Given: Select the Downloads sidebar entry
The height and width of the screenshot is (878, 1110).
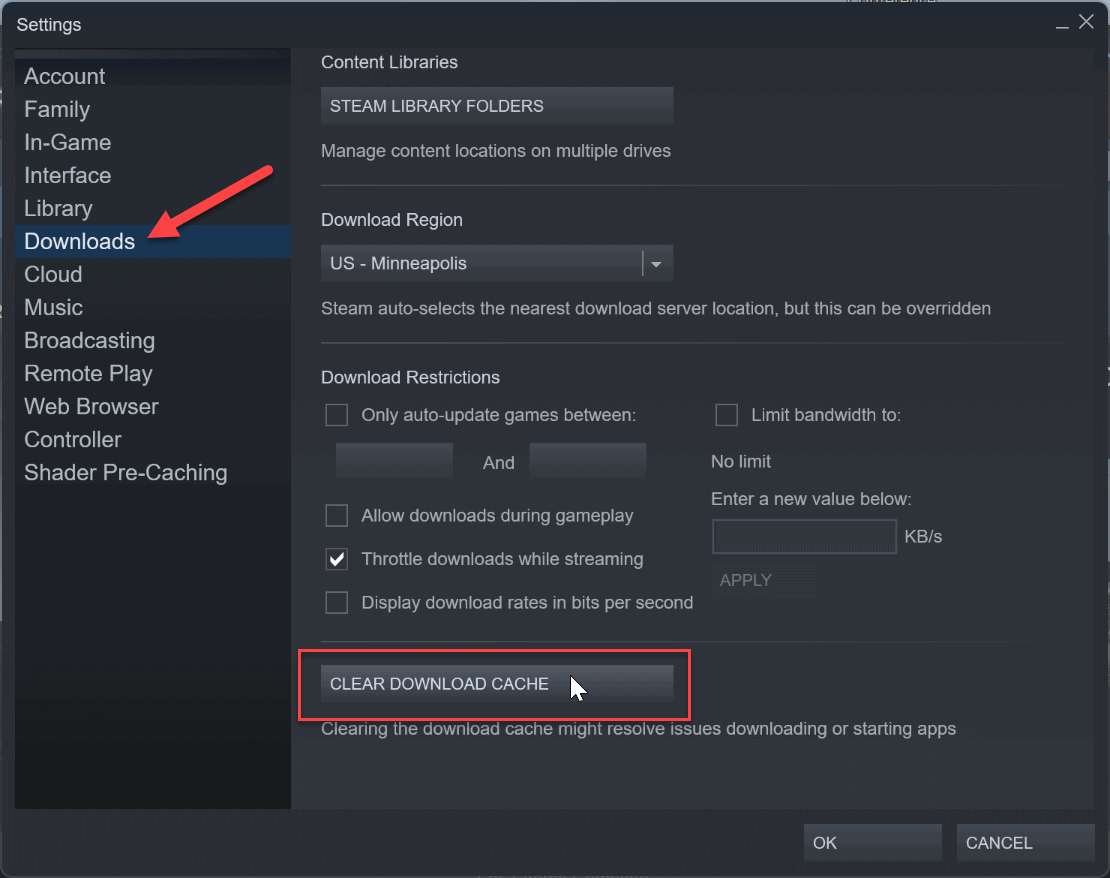Looking at the screenshot, I should (79, 241).
